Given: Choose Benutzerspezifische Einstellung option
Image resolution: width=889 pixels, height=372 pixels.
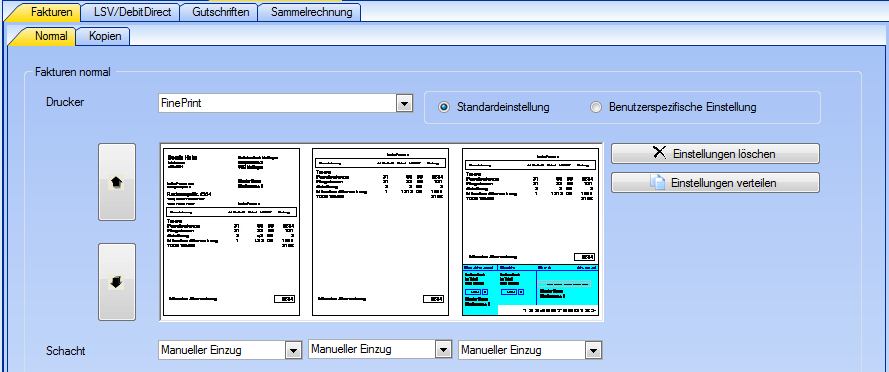Looking at the screenshot, I should (x=596, y=107).
